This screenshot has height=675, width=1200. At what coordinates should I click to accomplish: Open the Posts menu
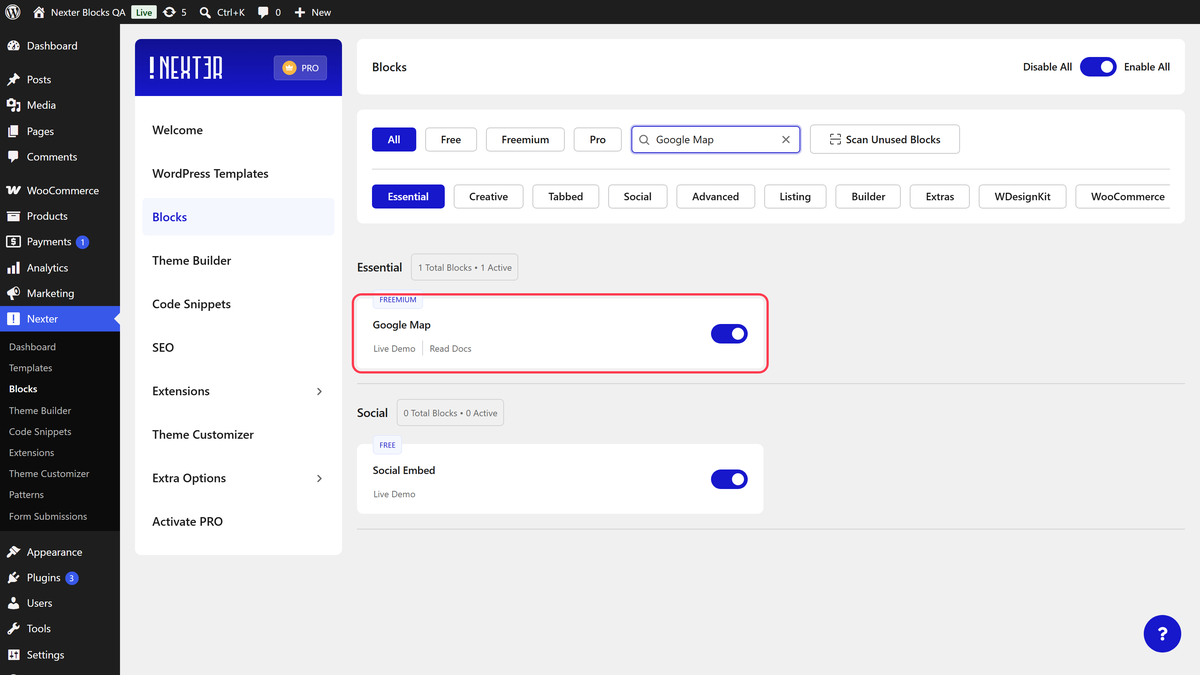[x=60, y=79]
